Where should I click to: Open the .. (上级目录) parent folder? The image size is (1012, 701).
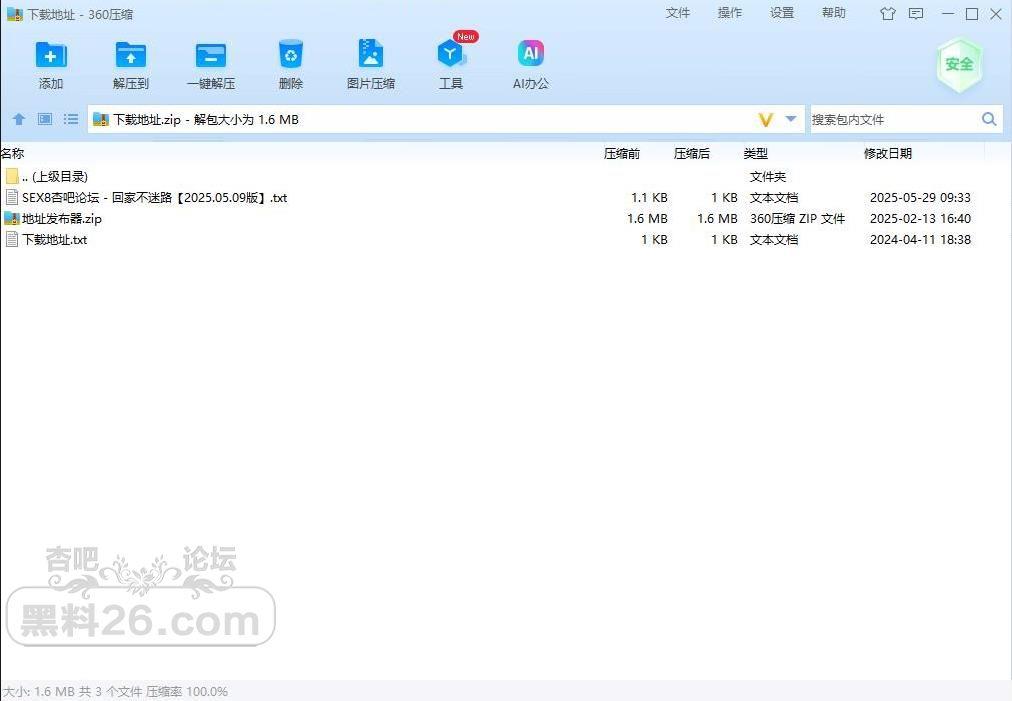(x=55, y=177)
